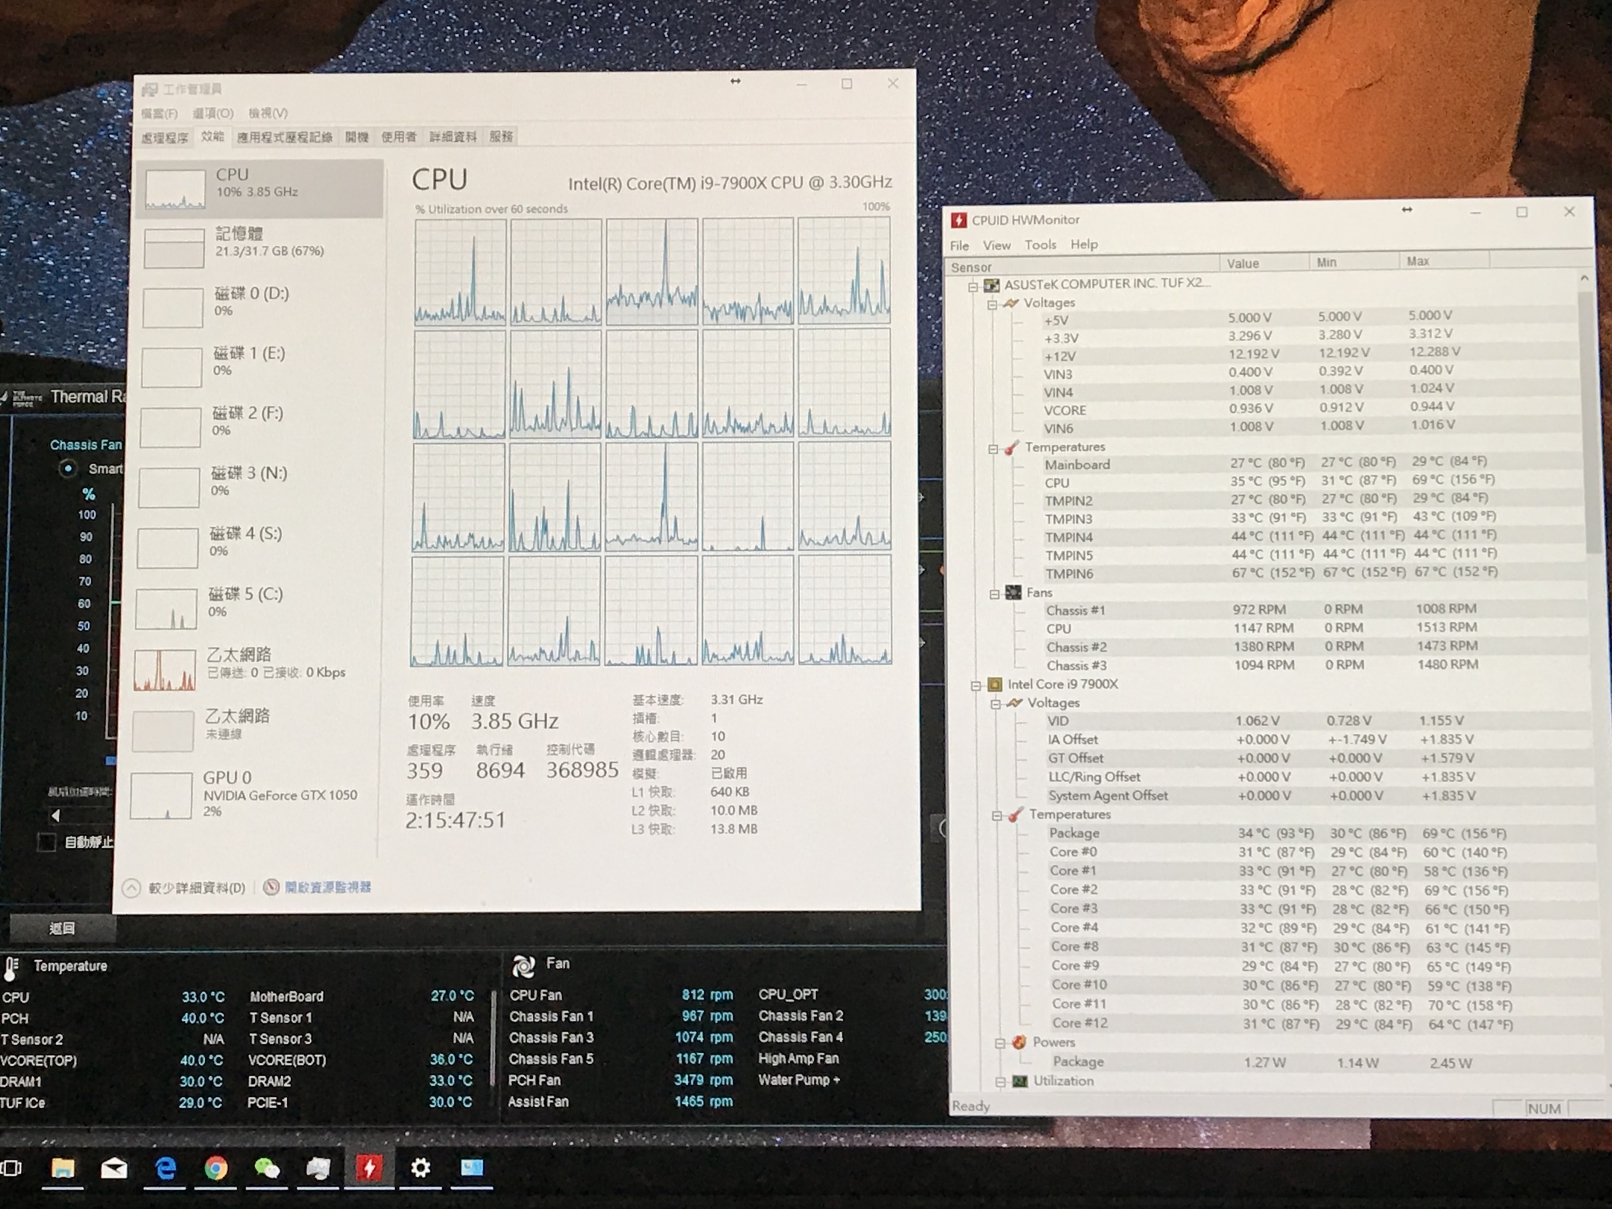
Task: Collapse the ASUSTeK COMPUTER INC. TUF node
Action: click(x=973, y=286)
